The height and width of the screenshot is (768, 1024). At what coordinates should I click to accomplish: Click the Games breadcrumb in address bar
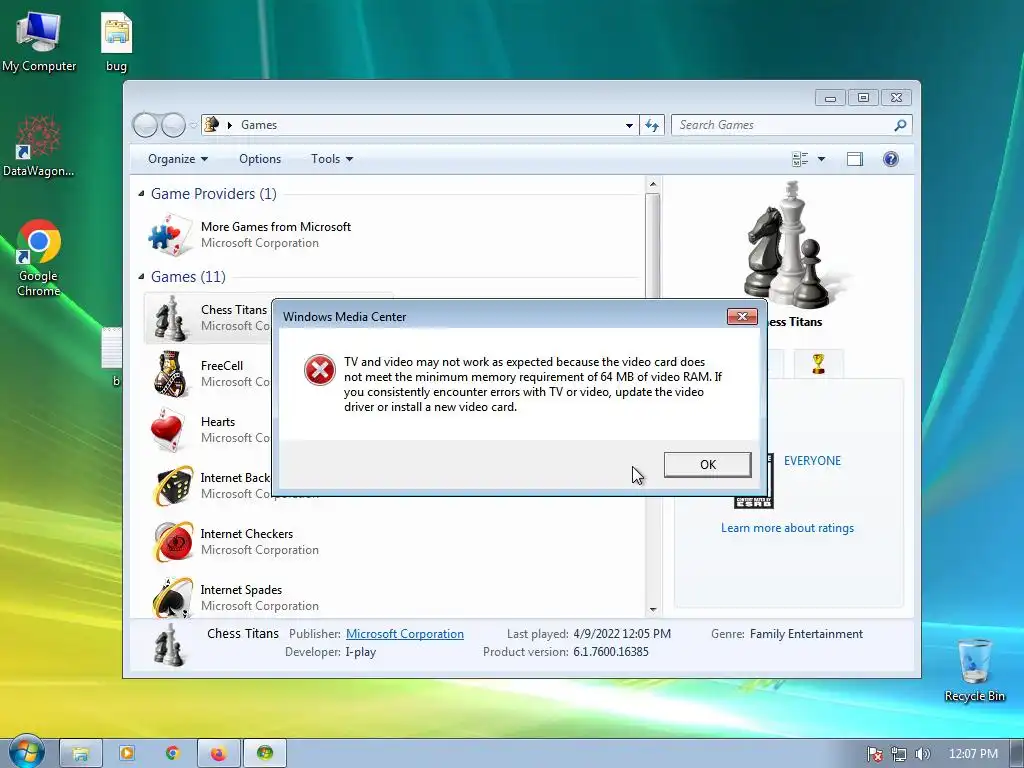tap(259, 125)
